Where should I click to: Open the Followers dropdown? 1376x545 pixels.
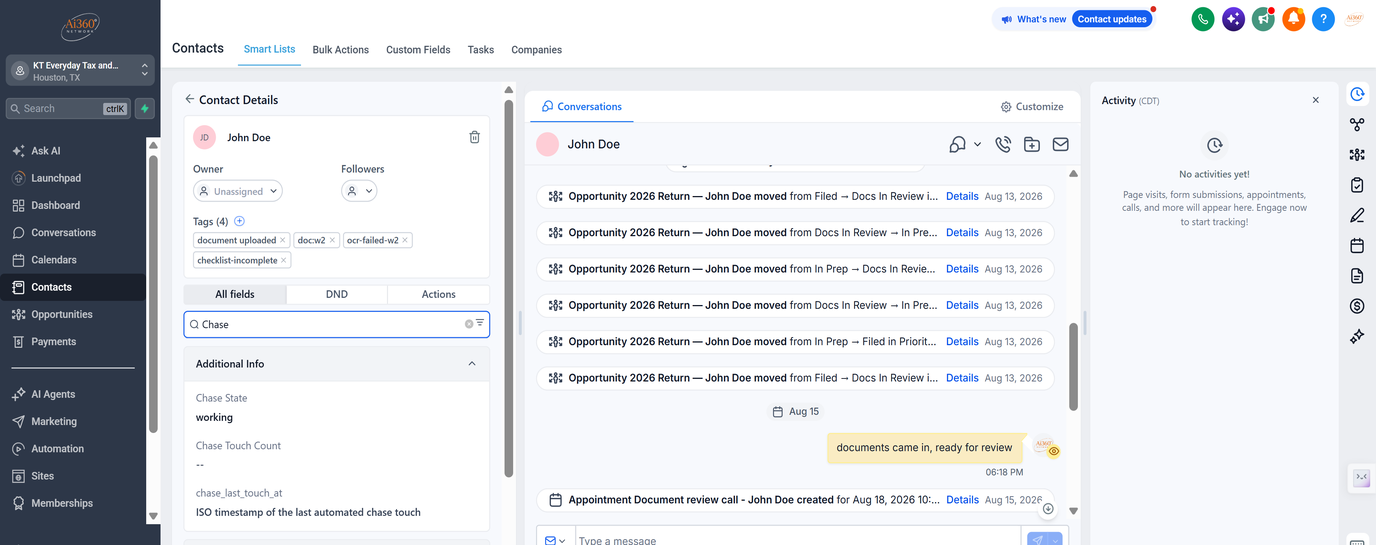359,191
